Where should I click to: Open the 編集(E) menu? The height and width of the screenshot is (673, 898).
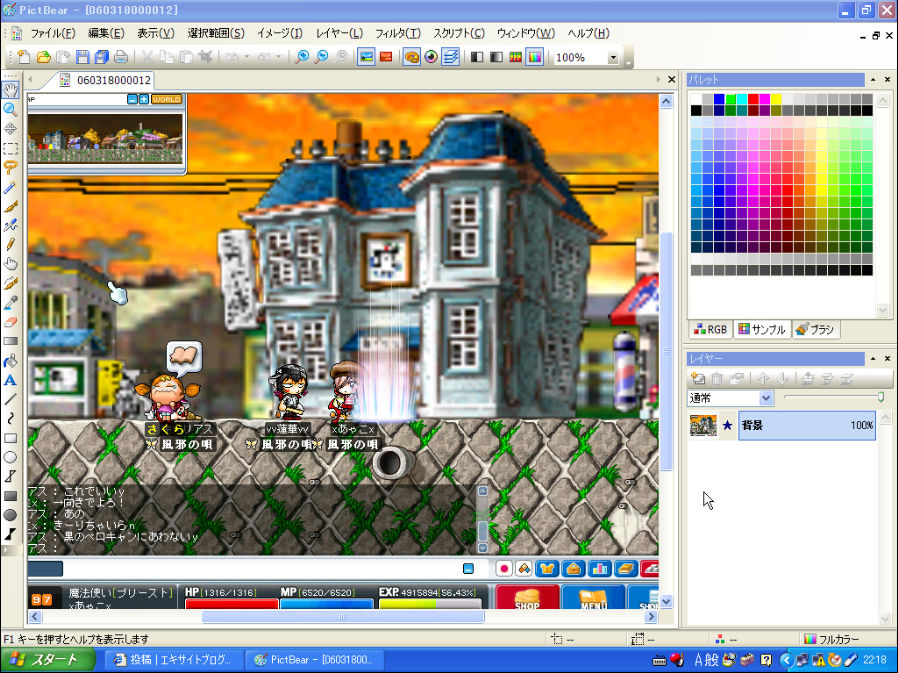pyautogui.click(x=106, y=33)
